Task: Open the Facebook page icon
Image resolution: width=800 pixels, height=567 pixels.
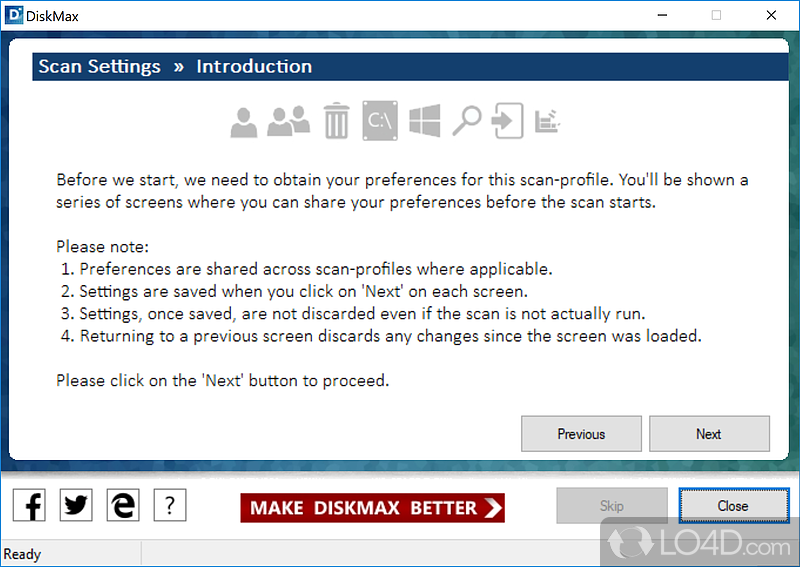Action: point(29,505)
